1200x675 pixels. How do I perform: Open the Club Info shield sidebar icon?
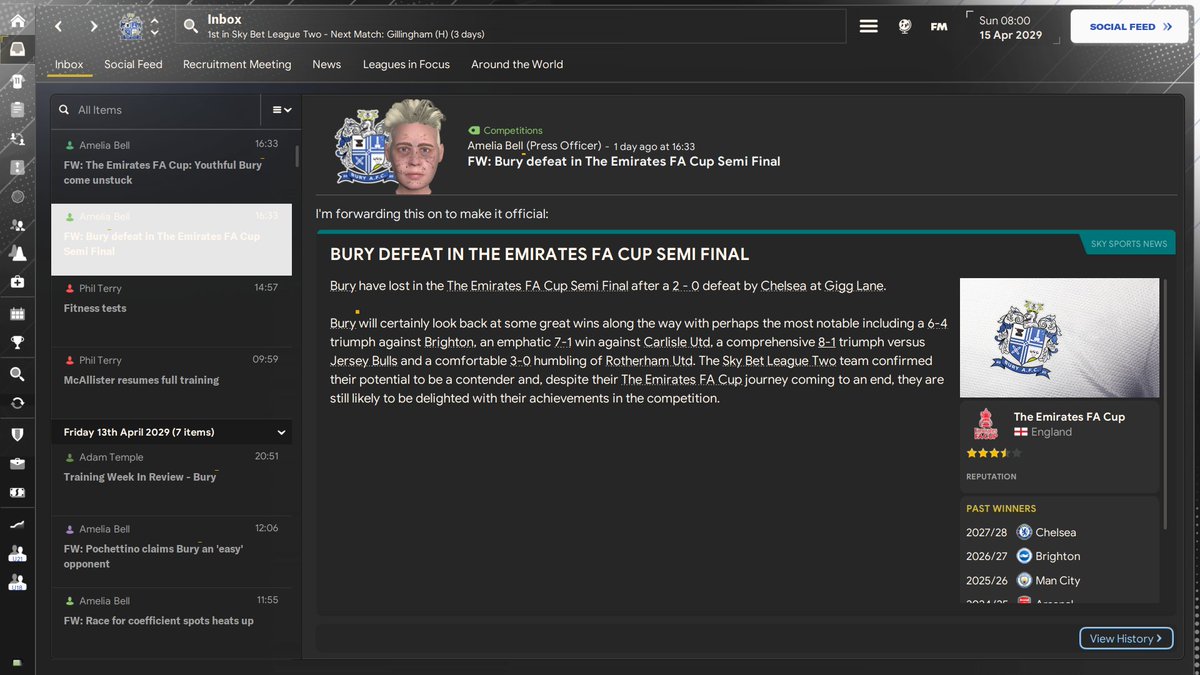coord(17,434)
